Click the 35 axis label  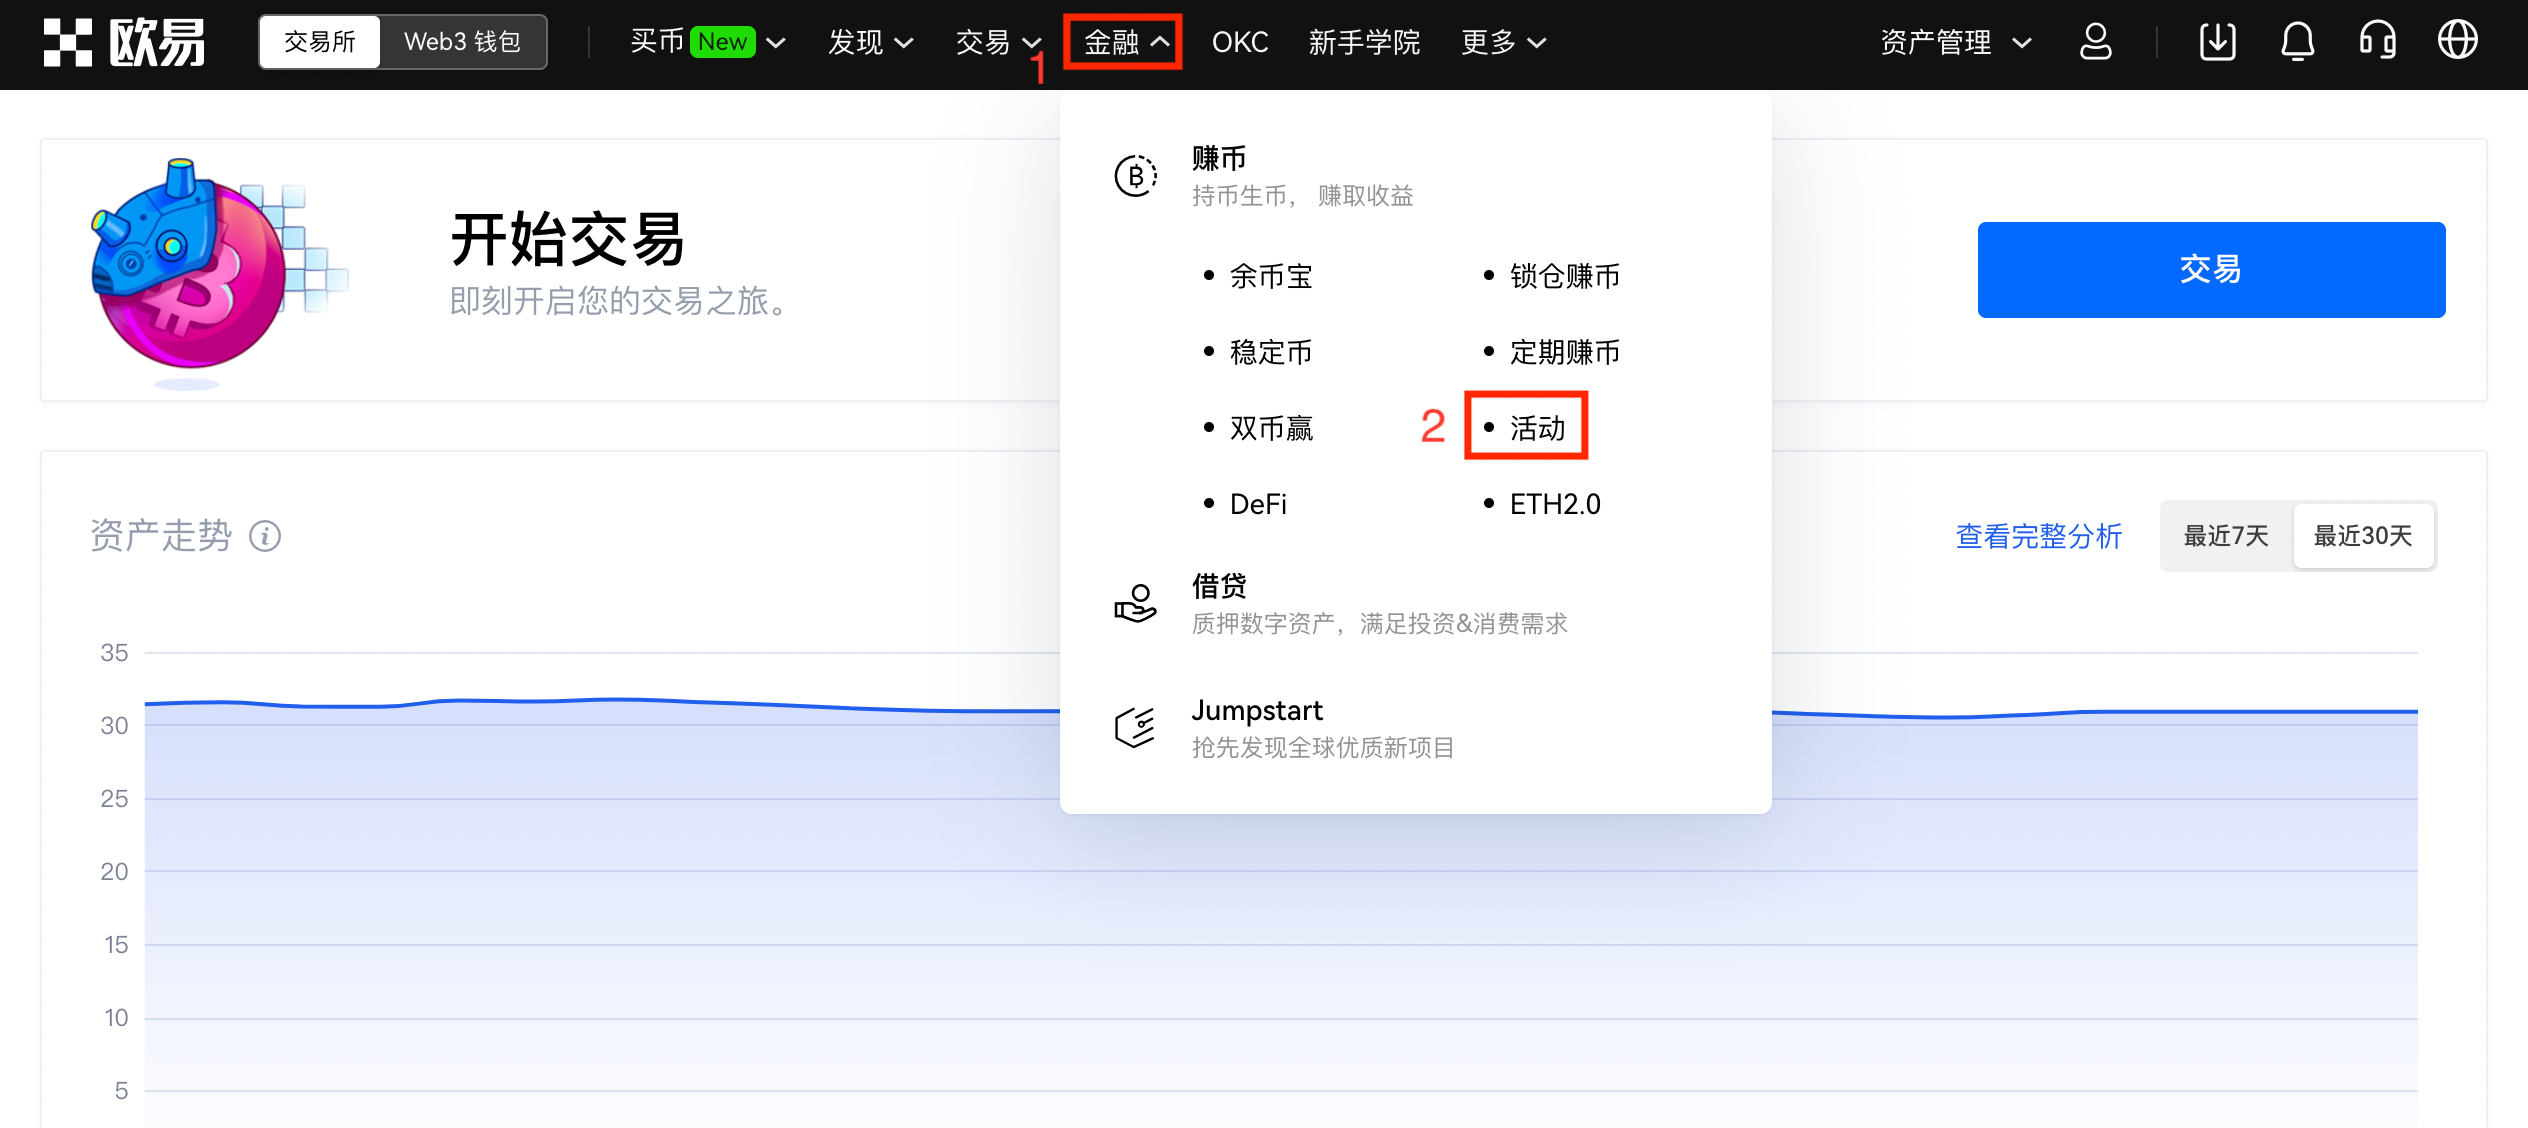tap(114, 653)
